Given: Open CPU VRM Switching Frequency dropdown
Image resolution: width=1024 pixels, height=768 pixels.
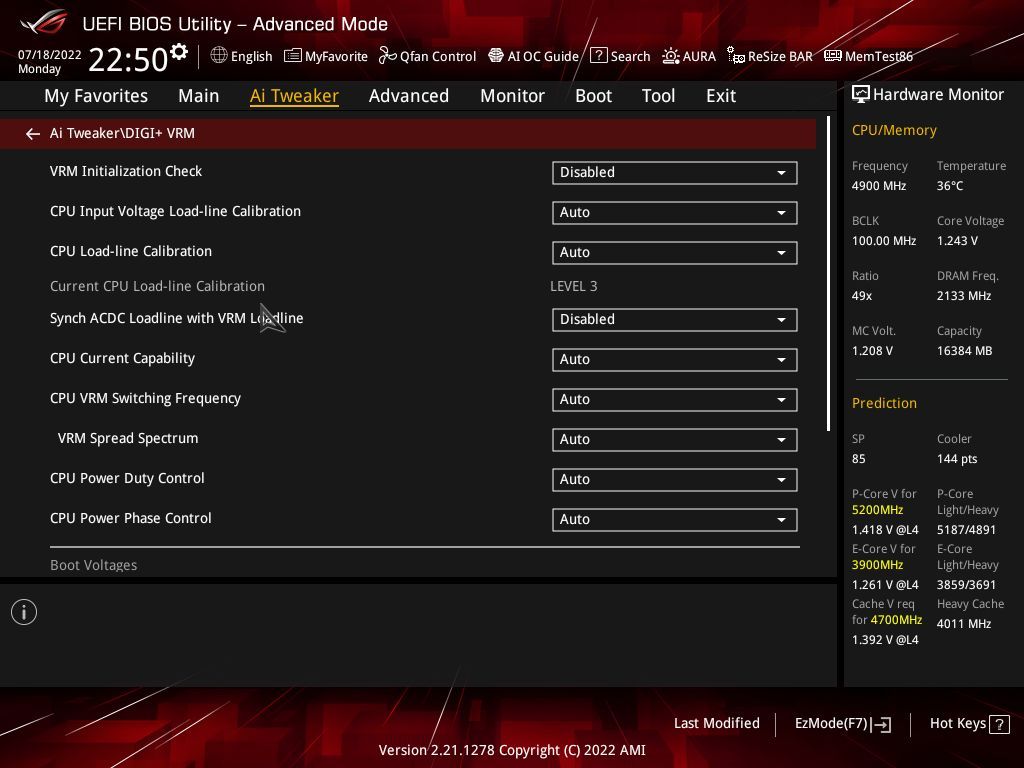Looking at the screenshot, I should [675, 400].
